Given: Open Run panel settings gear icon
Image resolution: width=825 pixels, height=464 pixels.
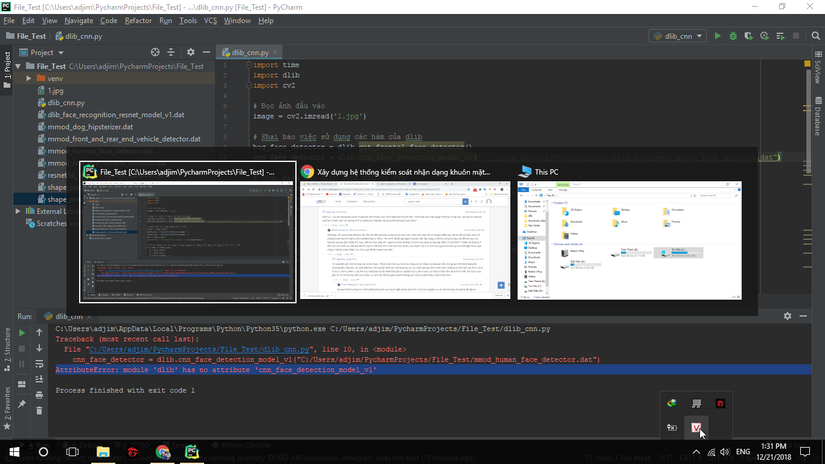Looking at the screenshot, I should pos(787,316).
